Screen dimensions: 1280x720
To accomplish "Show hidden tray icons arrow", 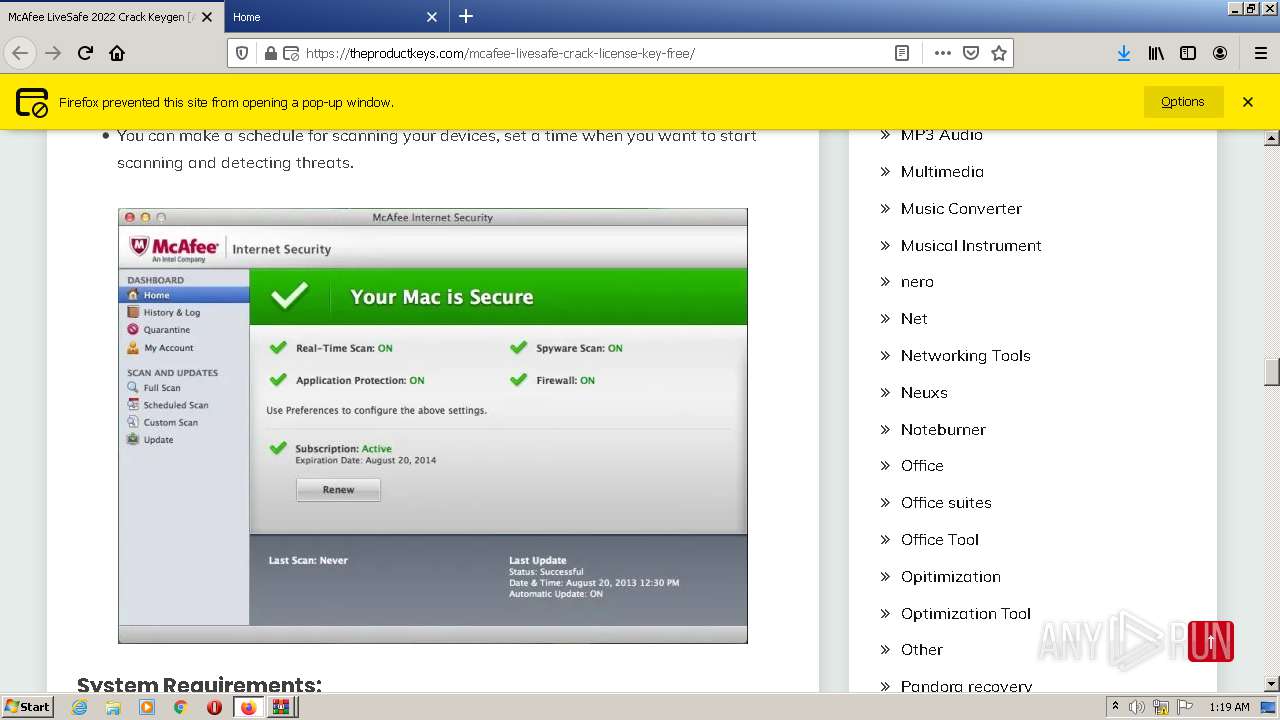I will pyautogui.click(x=1115, y=707).
